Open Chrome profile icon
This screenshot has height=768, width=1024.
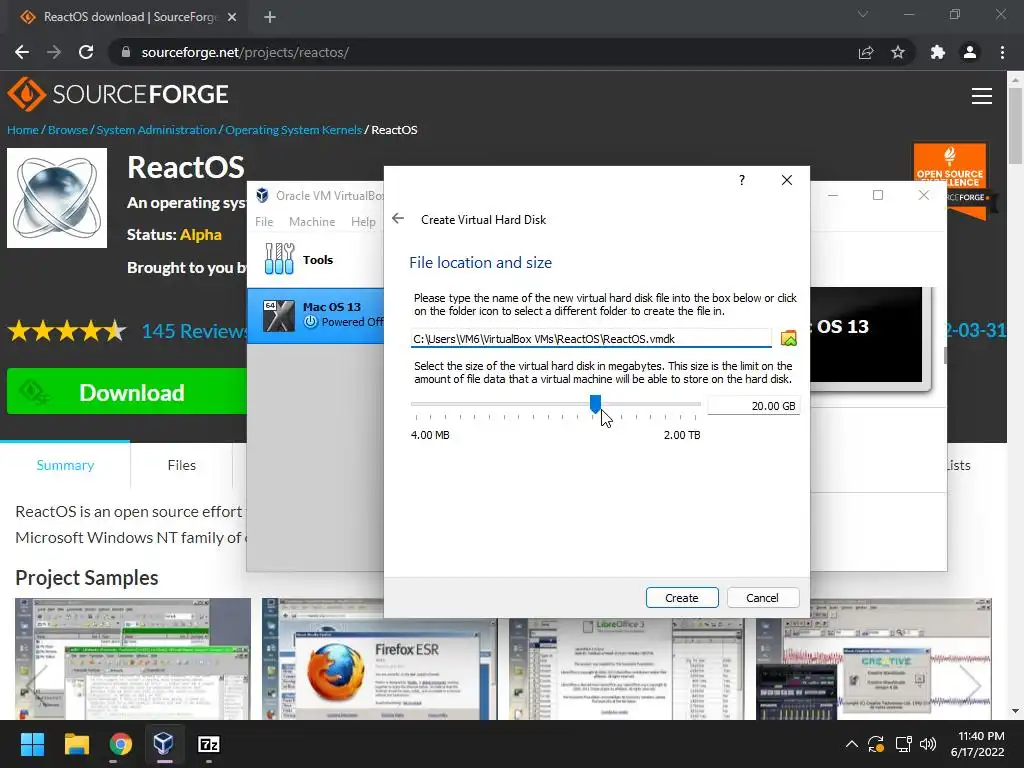(970, 52)
